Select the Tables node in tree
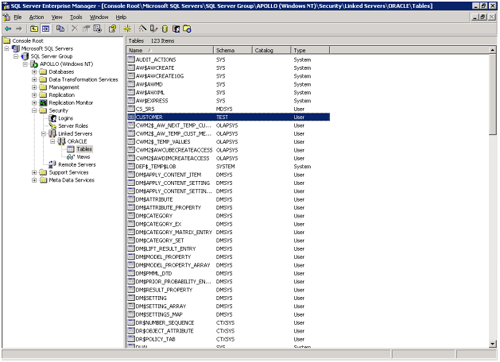Screen dimensions: 500x362 tap(84, 149)
